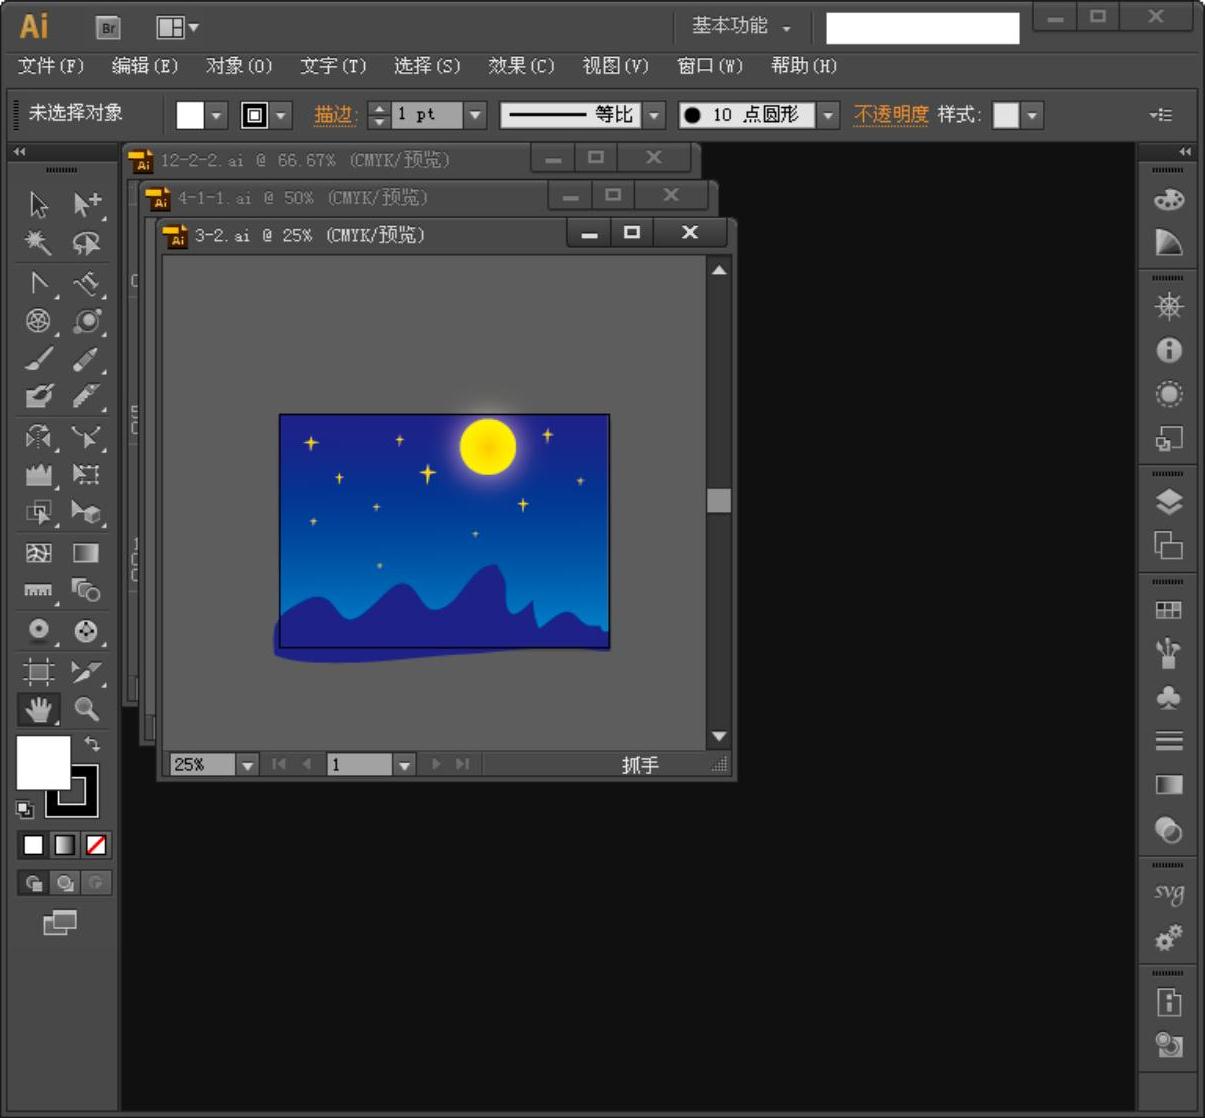Open the Brushes panel icon
1205x1118 pixels.
(x=1168, y=654)
